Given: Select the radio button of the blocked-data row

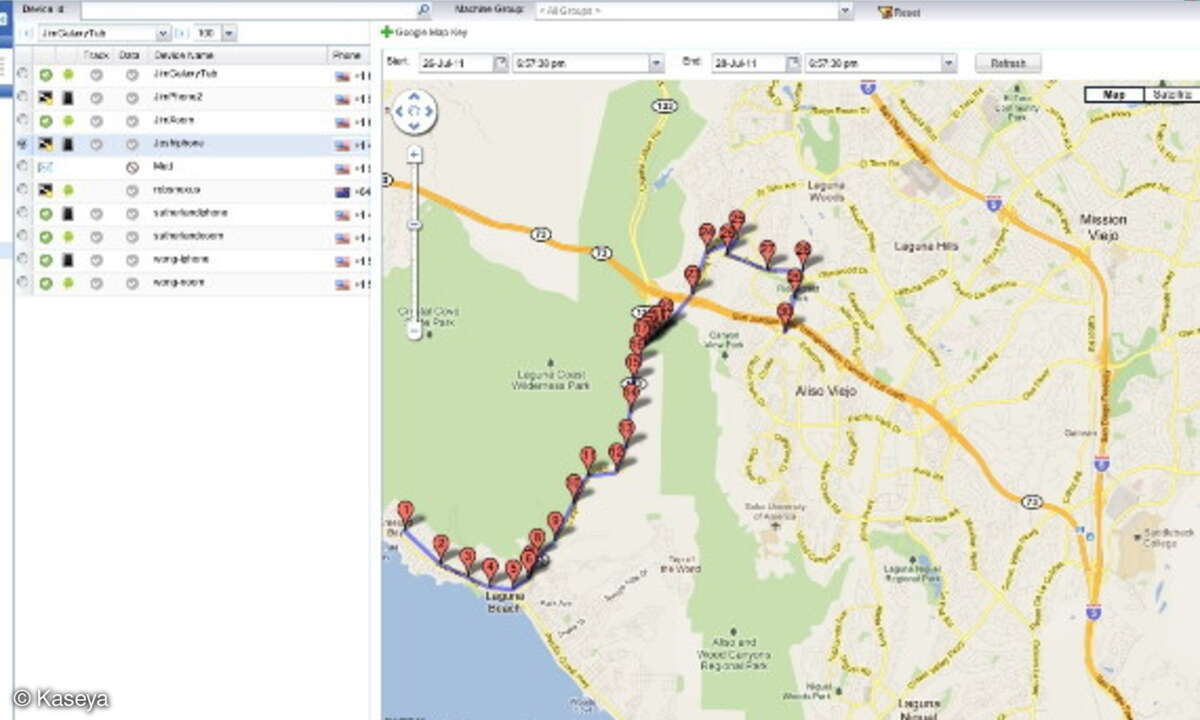Looking at the screenshot, I should click(23, 167).
